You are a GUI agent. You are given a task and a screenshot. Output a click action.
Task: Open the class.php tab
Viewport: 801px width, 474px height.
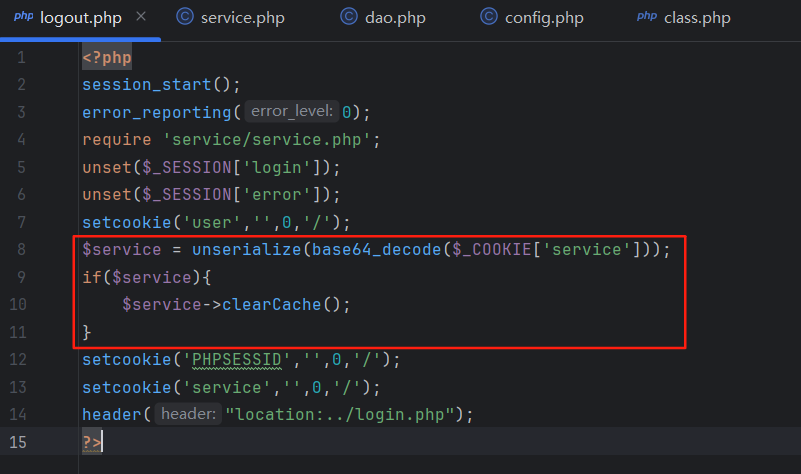pos(684,18)
